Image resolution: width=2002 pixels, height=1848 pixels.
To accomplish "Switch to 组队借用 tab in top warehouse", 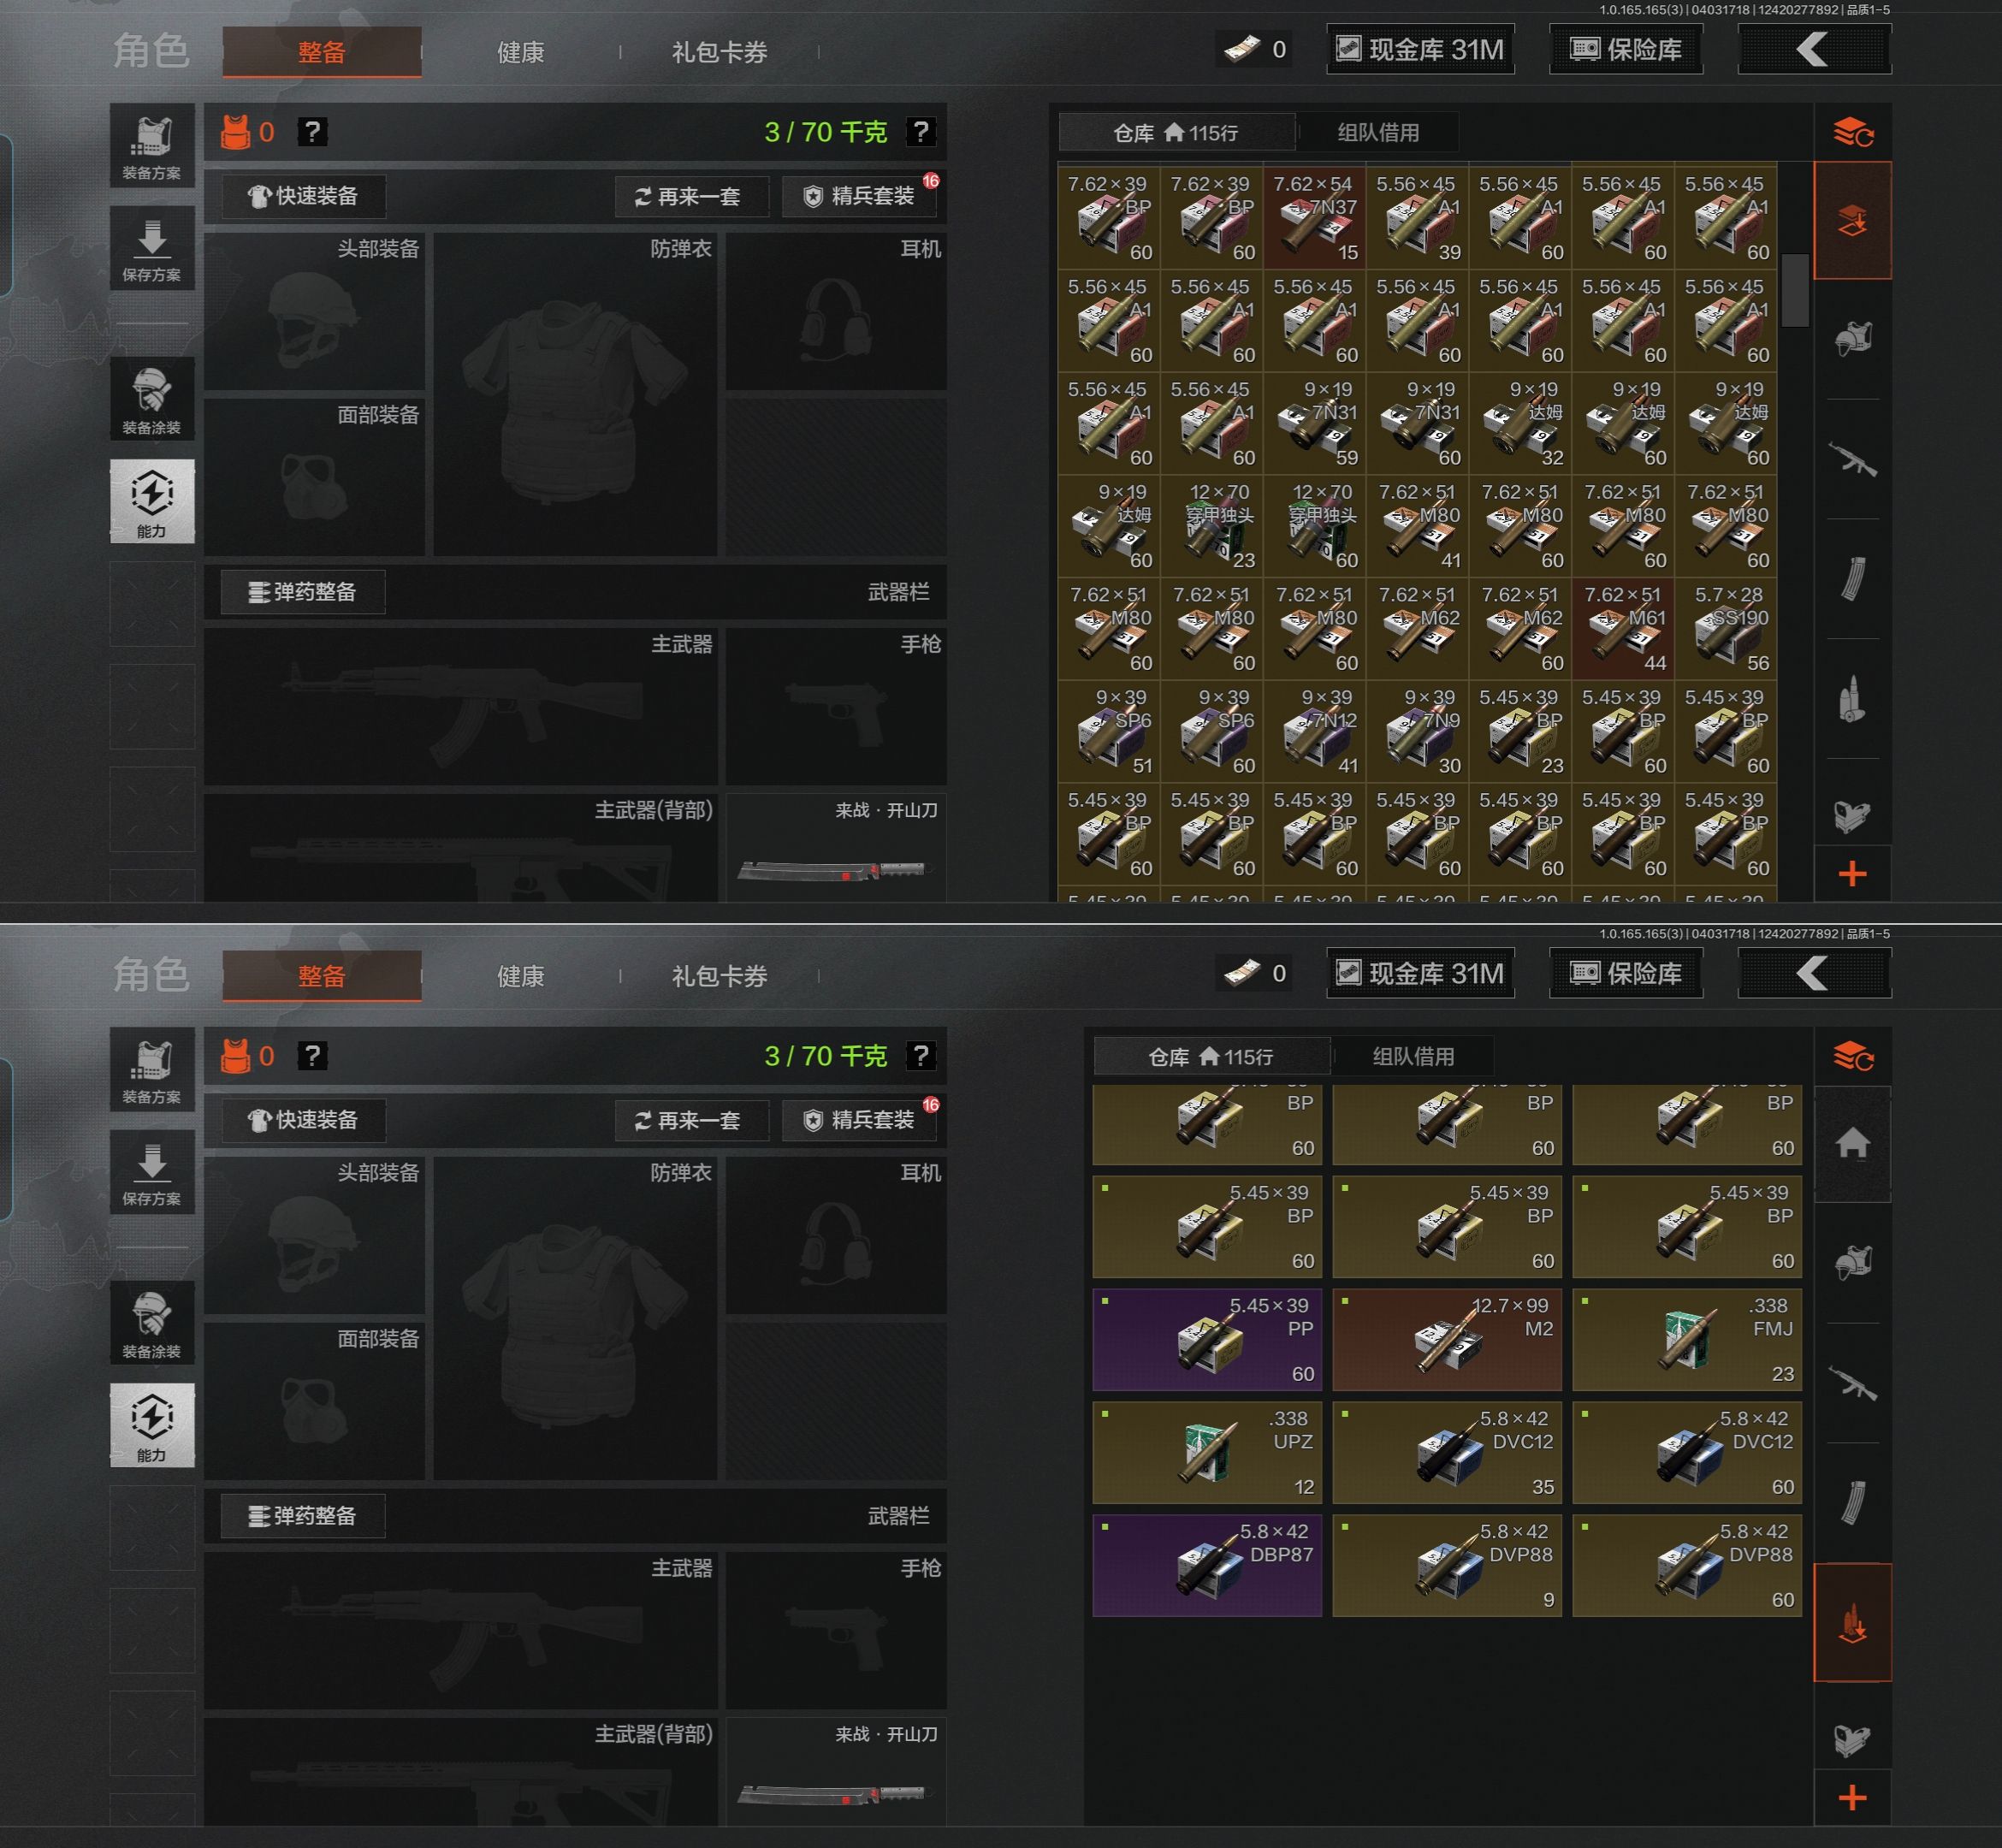I will point(1378,132).
